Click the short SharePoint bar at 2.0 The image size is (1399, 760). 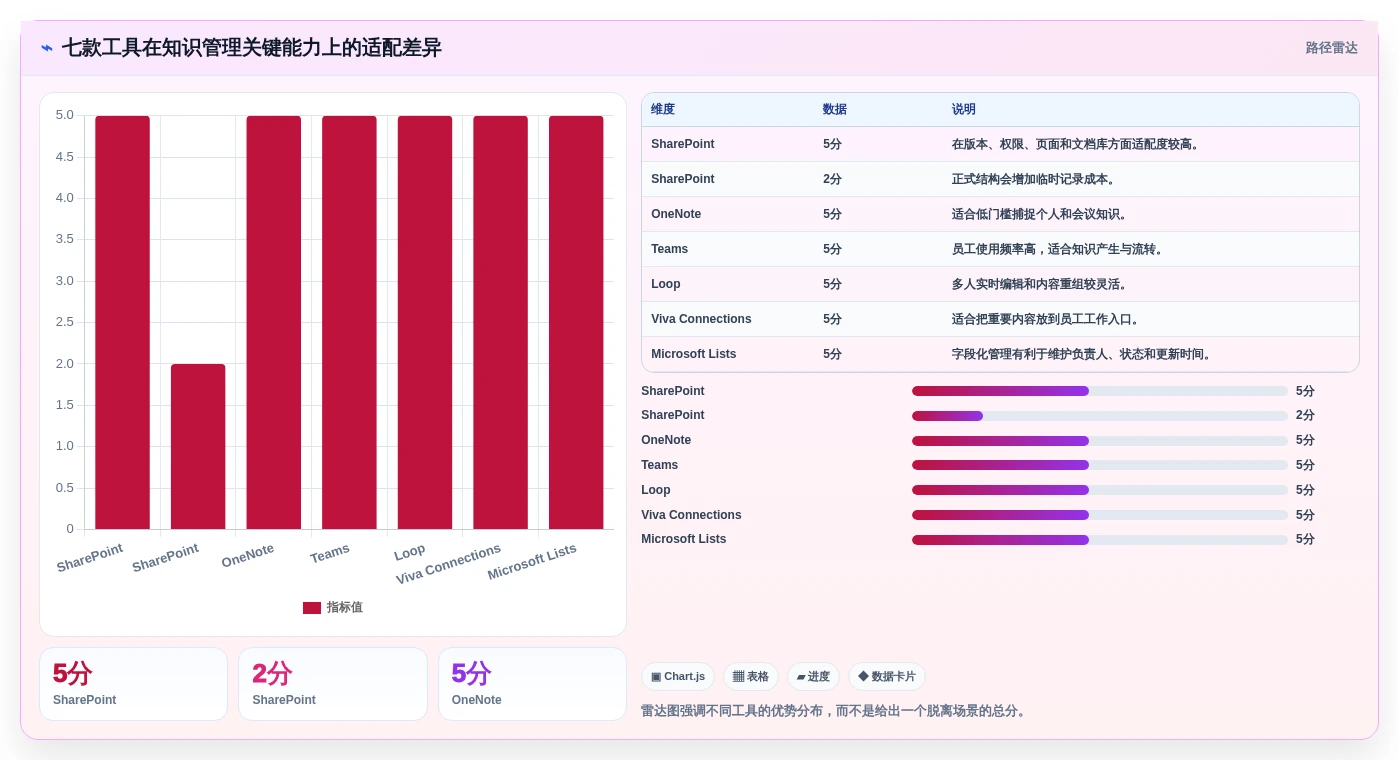[198, 447]
